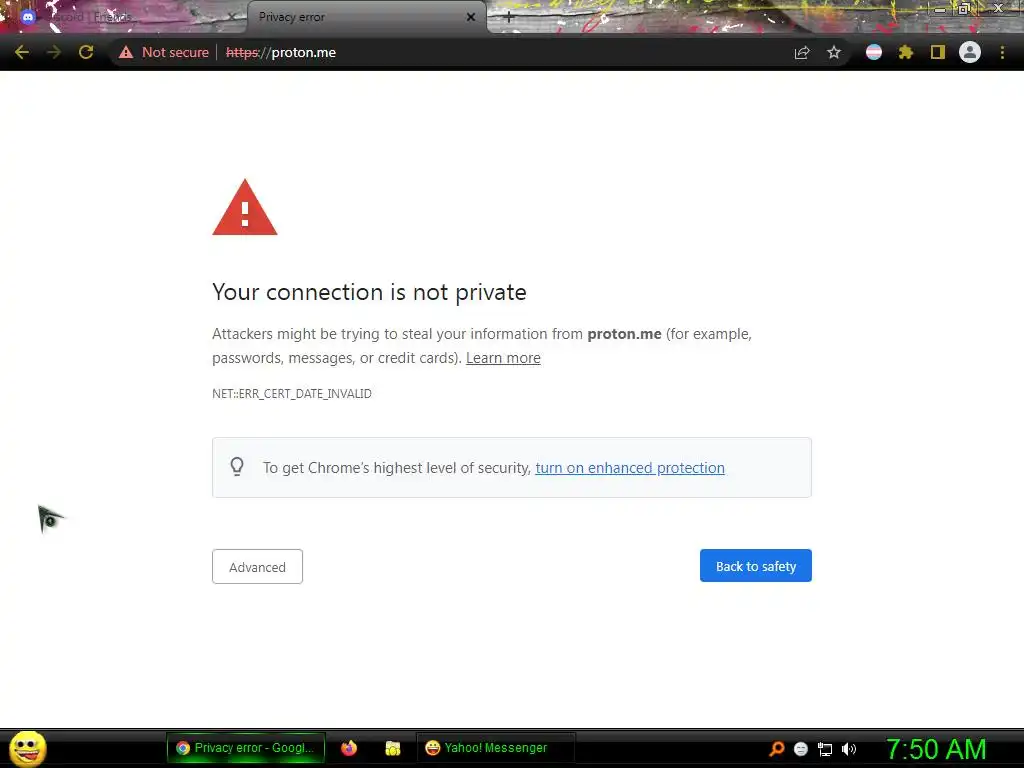Close the Privacy error tab
The width and height of the screenshot is (1024, 768).
[471, 17]
